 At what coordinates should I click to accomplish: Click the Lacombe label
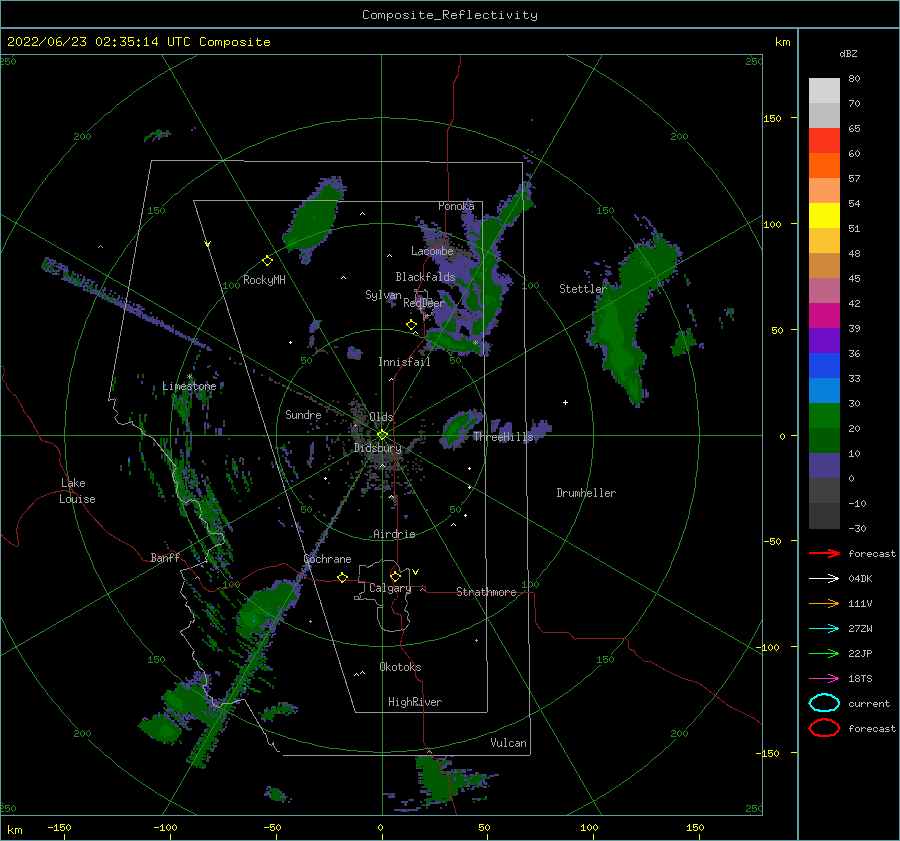click(x=432, y=251)
